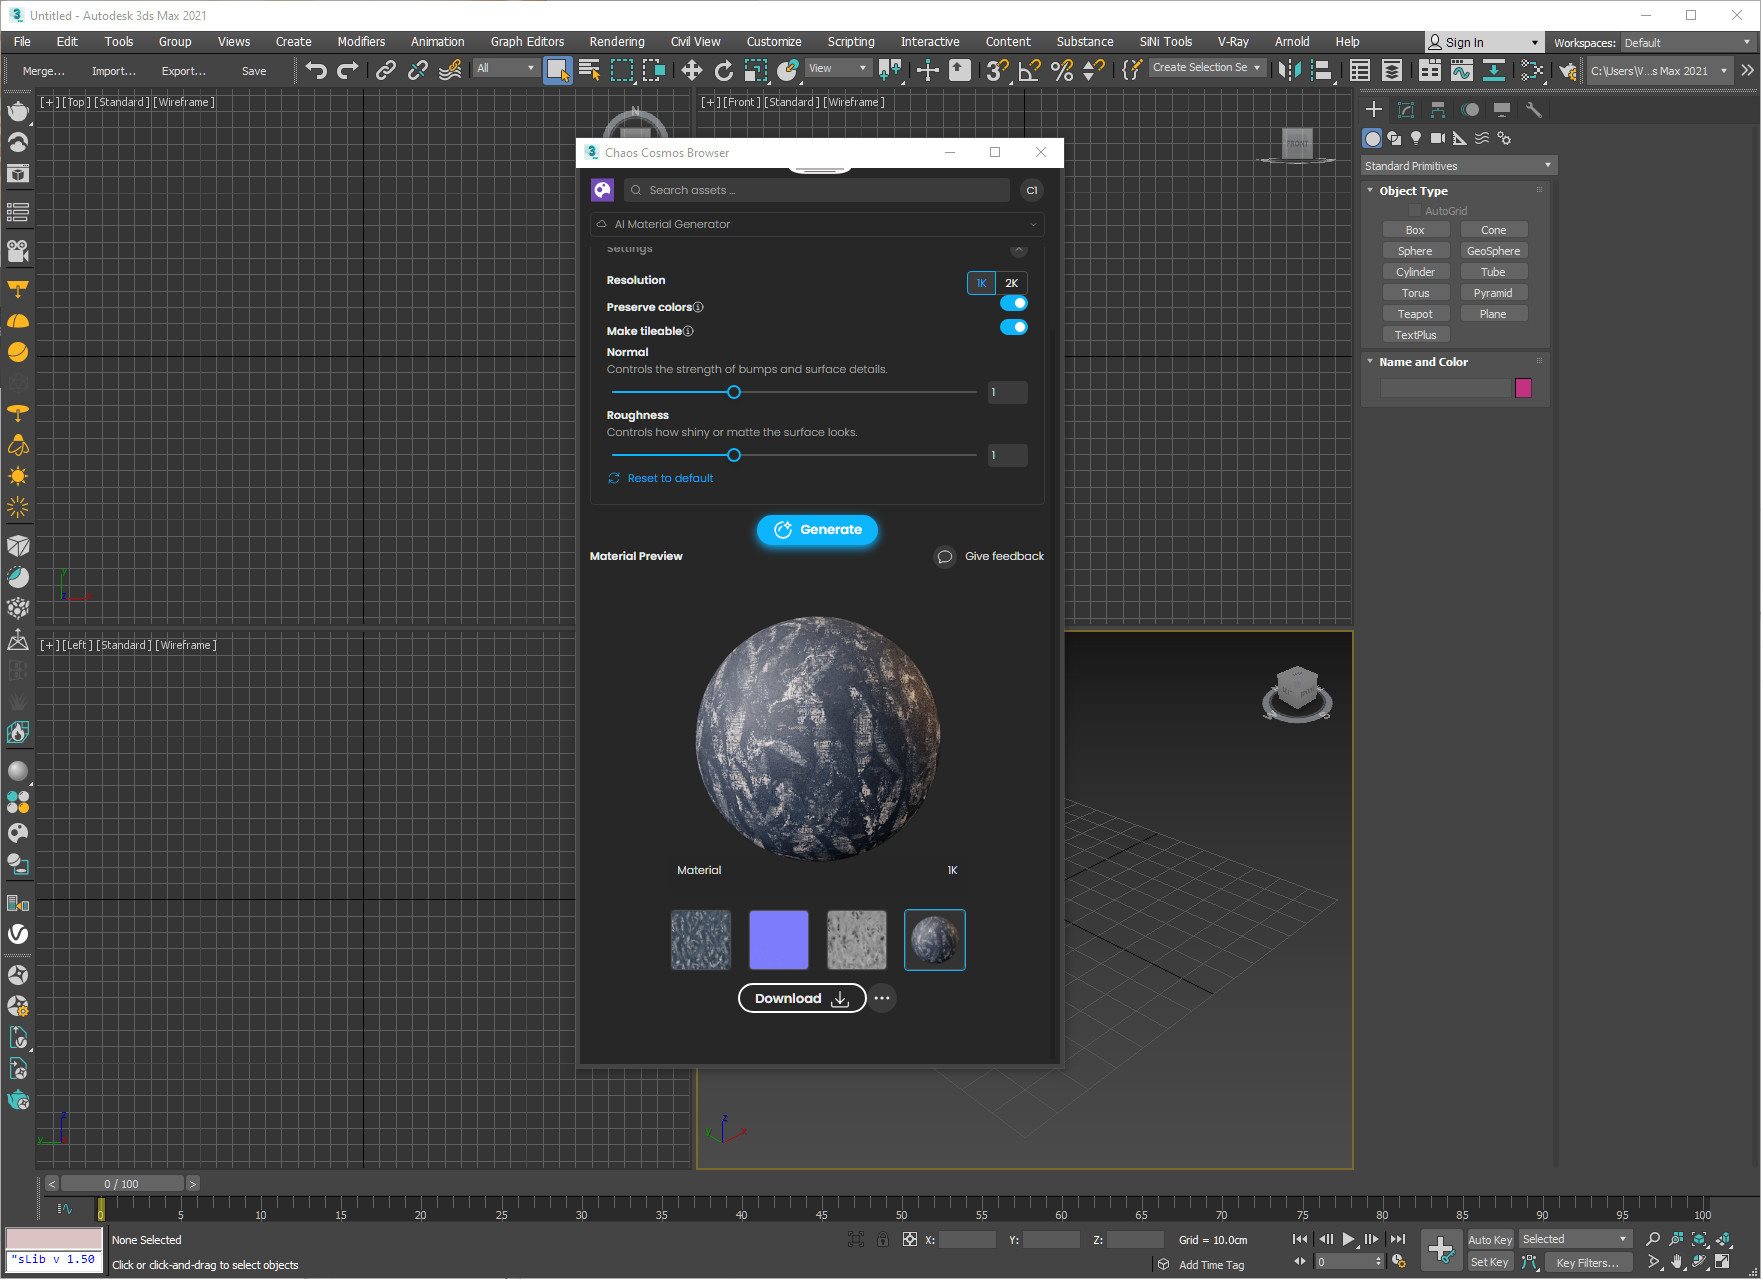
Task: Open the All selection filter dropdown
Action: 505,68
